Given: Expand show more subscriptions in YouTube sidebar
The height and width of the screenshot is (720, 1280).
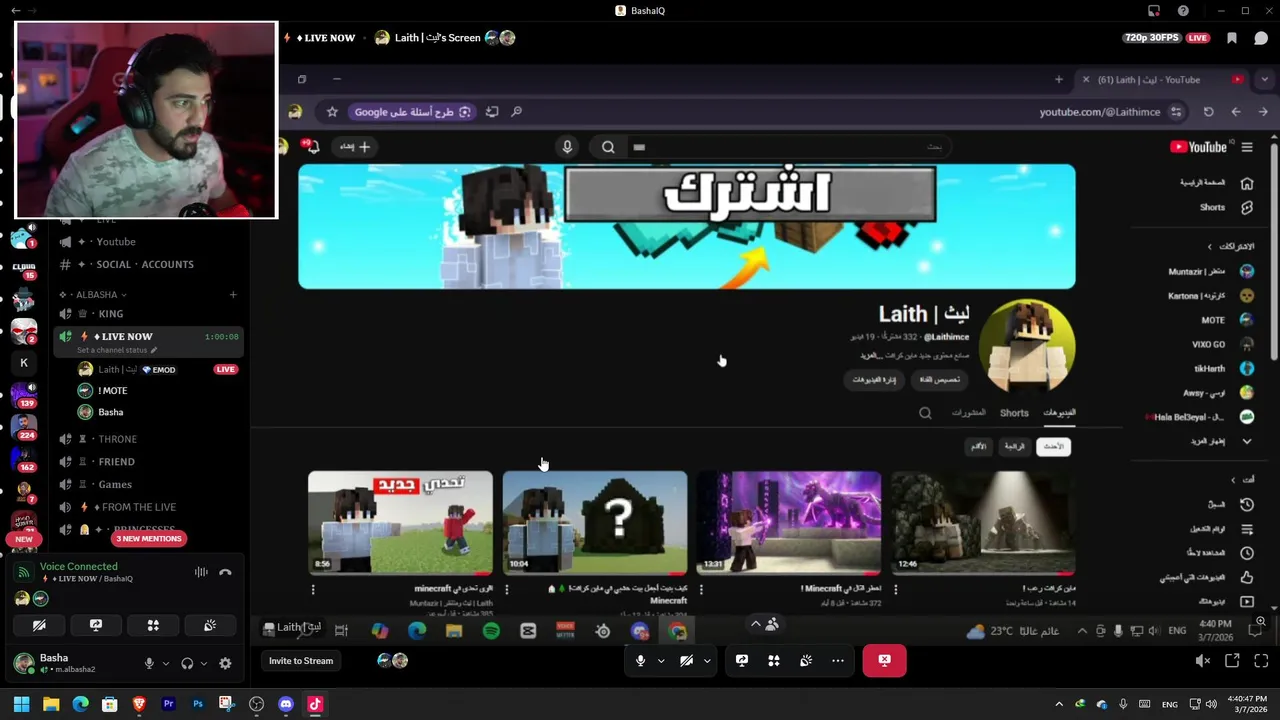Looking at the screenshot, I should 1247,441.
